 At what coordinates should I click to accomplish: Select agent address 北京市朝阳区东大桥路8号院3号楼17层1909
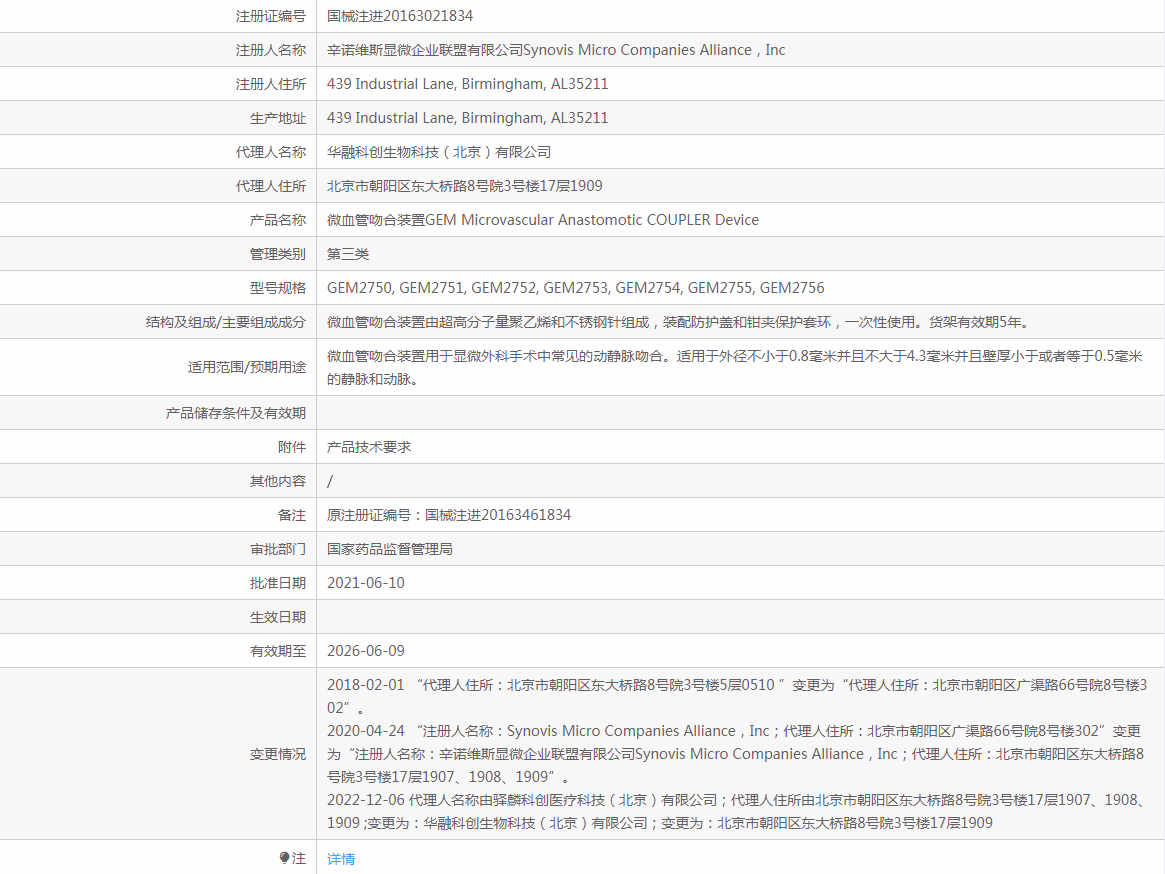point(464,187)
